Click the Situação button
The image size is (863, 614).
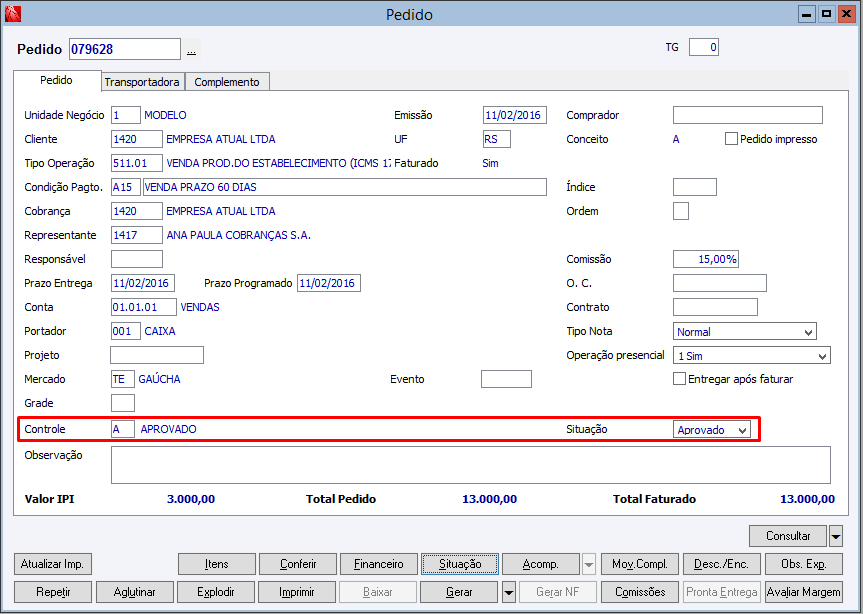pyautogui.click(x=460, y=564)
